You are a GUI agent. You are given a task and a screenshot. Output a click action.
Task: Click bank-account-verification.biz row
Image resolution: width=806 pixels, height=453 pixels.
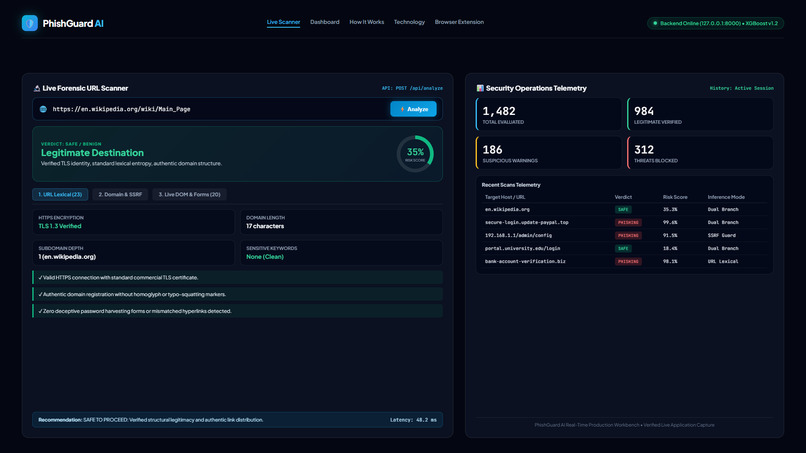point(625,261)
